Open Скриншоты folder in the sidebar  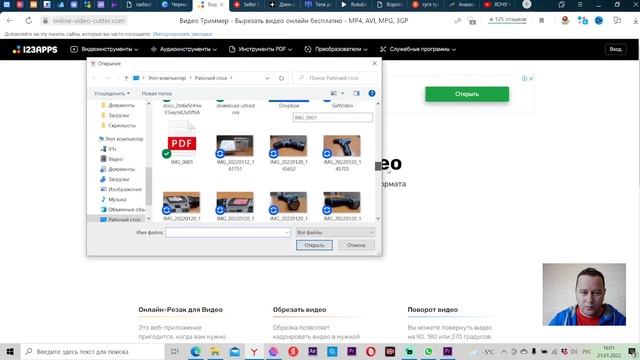118,125
